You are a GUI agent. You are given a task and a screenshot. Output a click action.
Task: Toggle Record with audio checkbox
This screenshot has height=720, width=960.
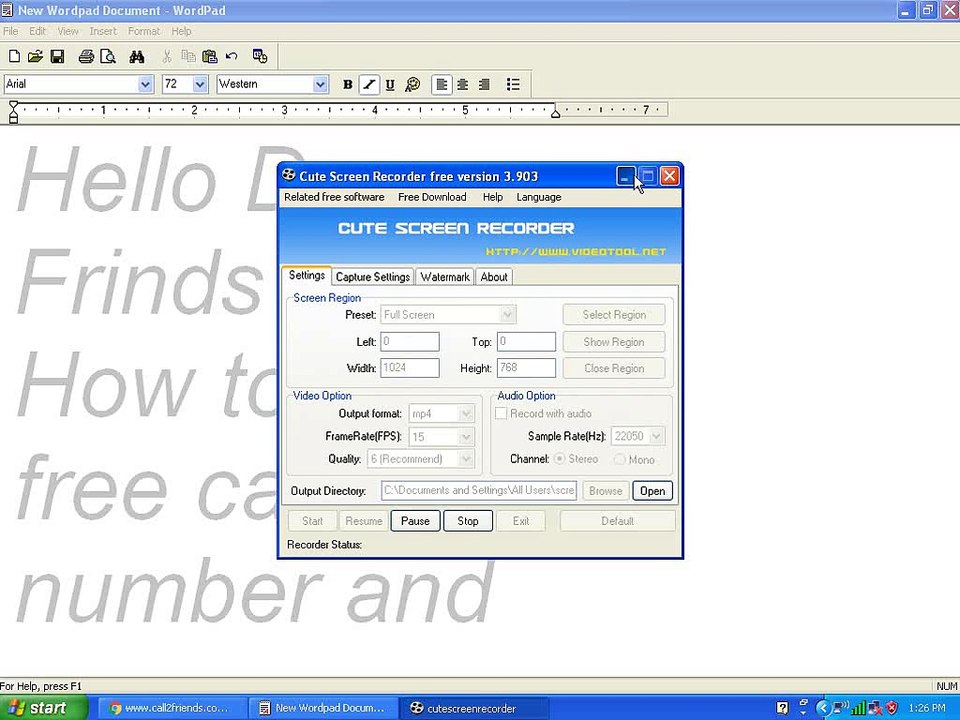click(501, 413)
